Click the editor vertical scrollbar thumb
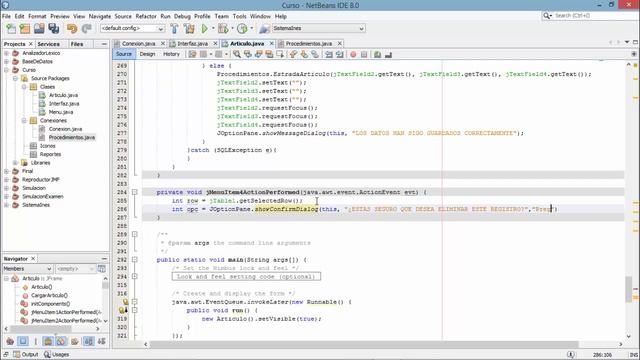The image size is (640, 360). 629,289
